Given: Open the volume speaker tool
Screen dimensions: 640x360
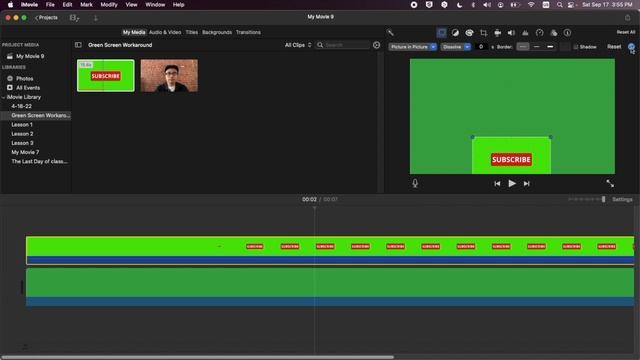Looking at the screenshot, I should point(511,33).
